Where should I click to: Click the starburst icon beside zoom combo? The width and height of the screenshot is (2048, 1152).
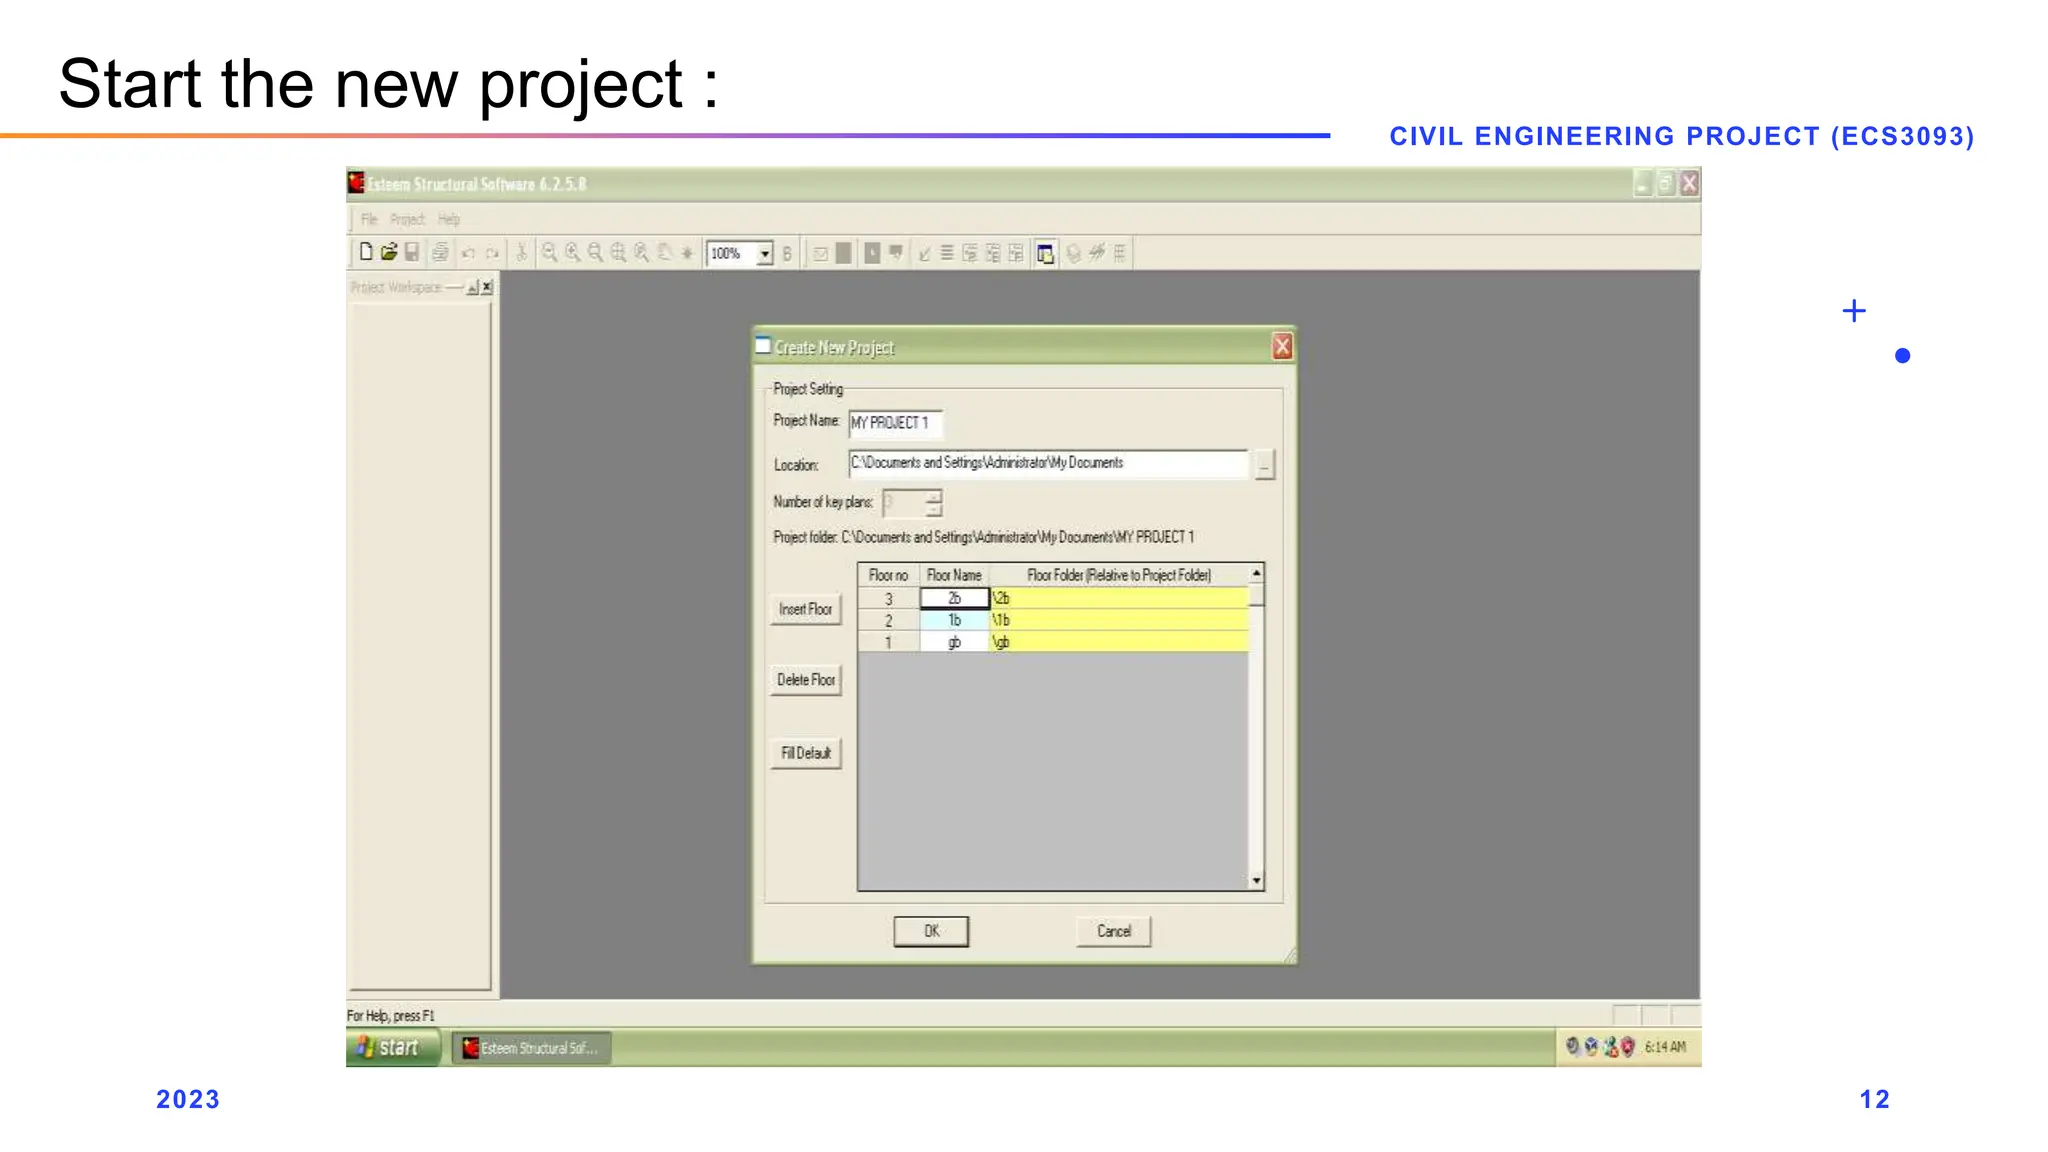point(687,253)
